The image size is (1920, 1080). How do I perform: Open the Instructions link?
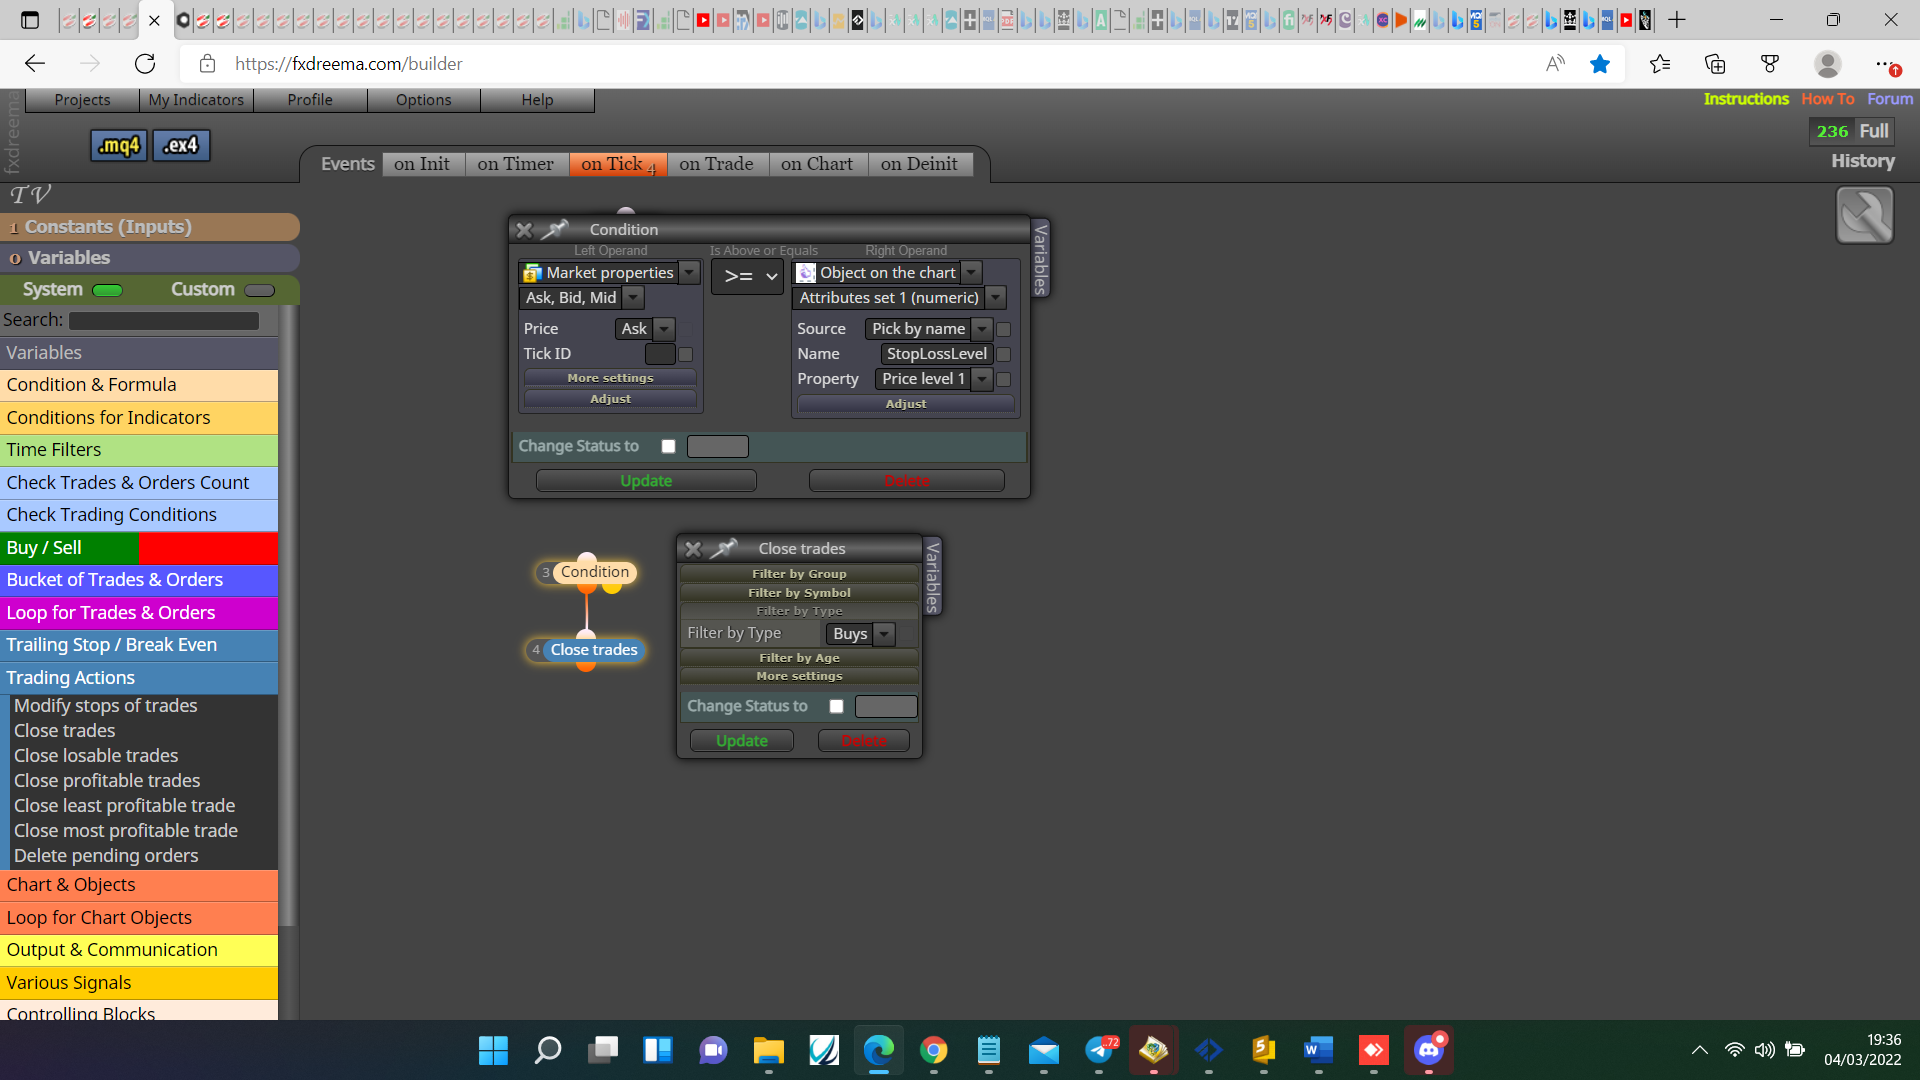1746,99
